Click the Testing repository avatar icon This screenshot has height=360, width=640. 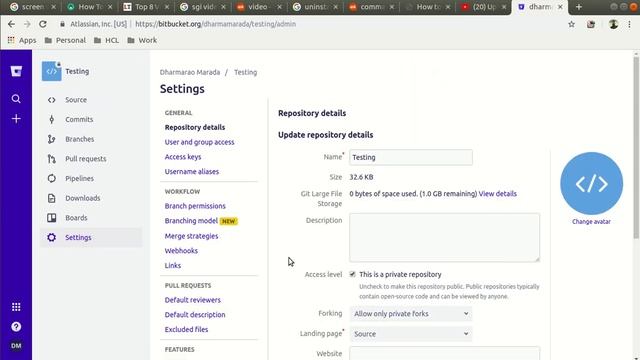pyautogui.click(x=51, y=71)
